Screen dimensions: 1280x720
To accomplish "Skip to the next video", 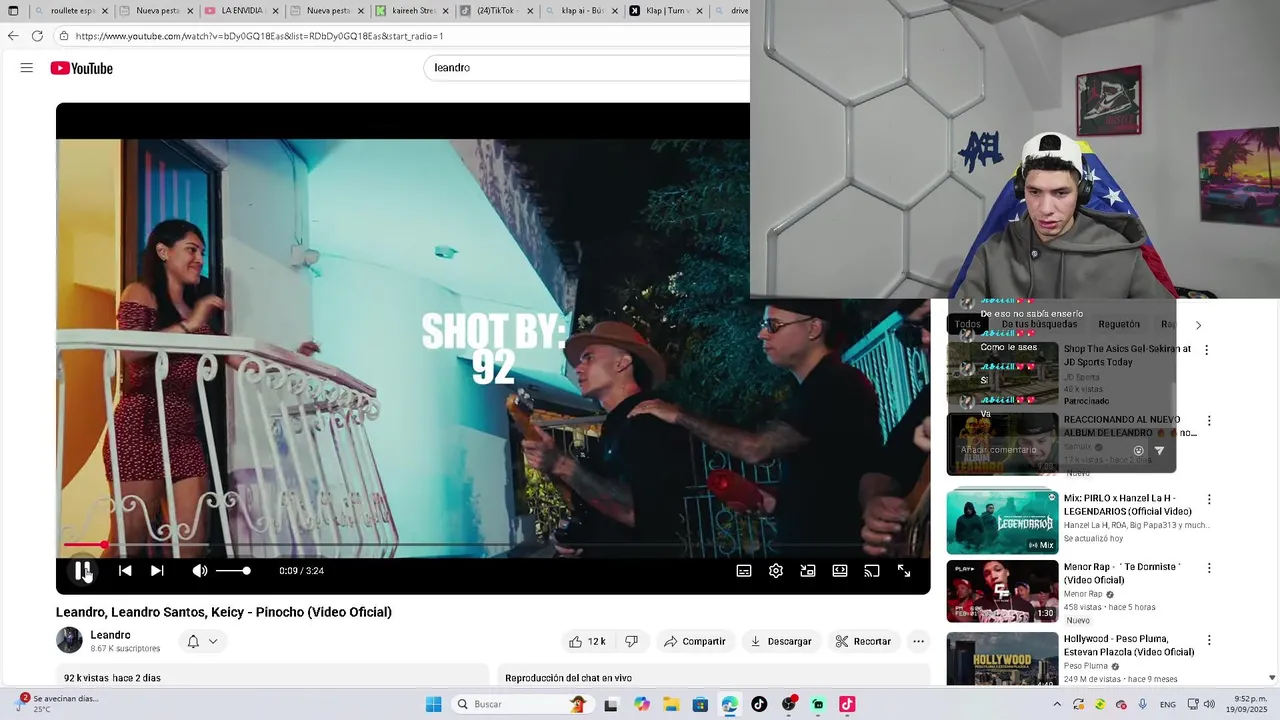I will coord(157,571).
